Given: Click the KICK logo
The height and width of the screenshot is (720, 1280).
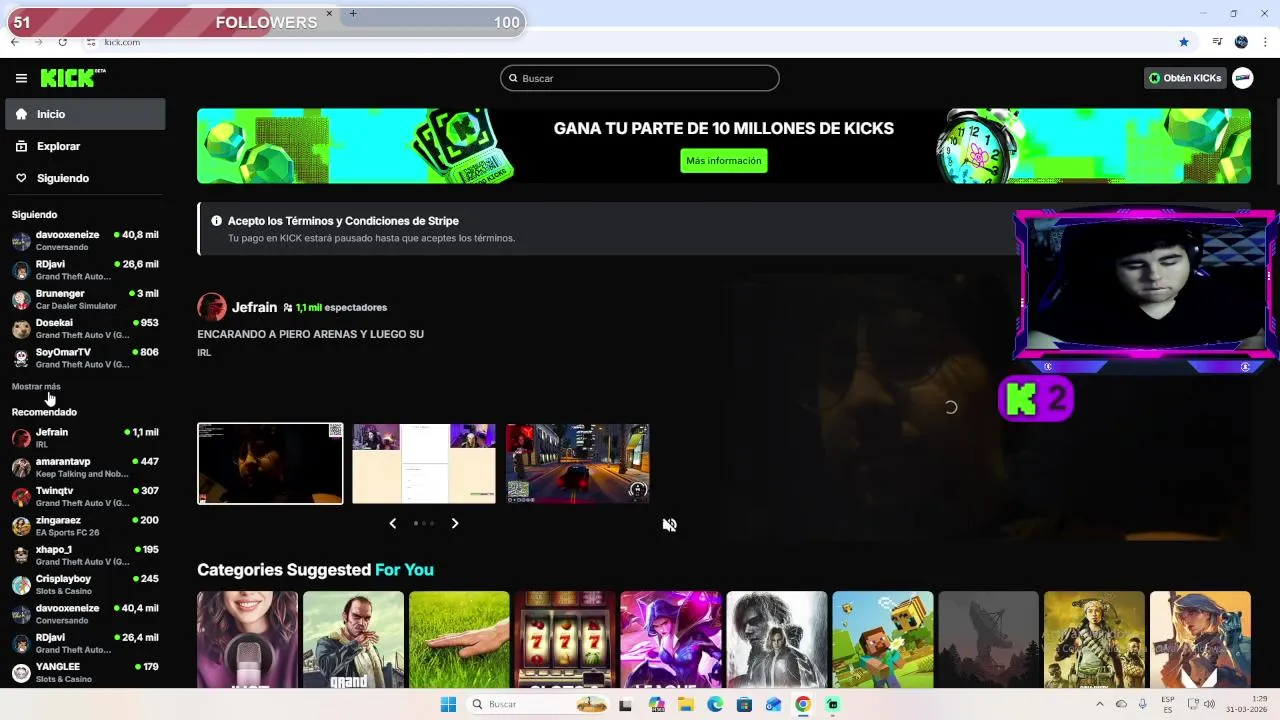Looking at the screenshot, I should pos(73,78).
